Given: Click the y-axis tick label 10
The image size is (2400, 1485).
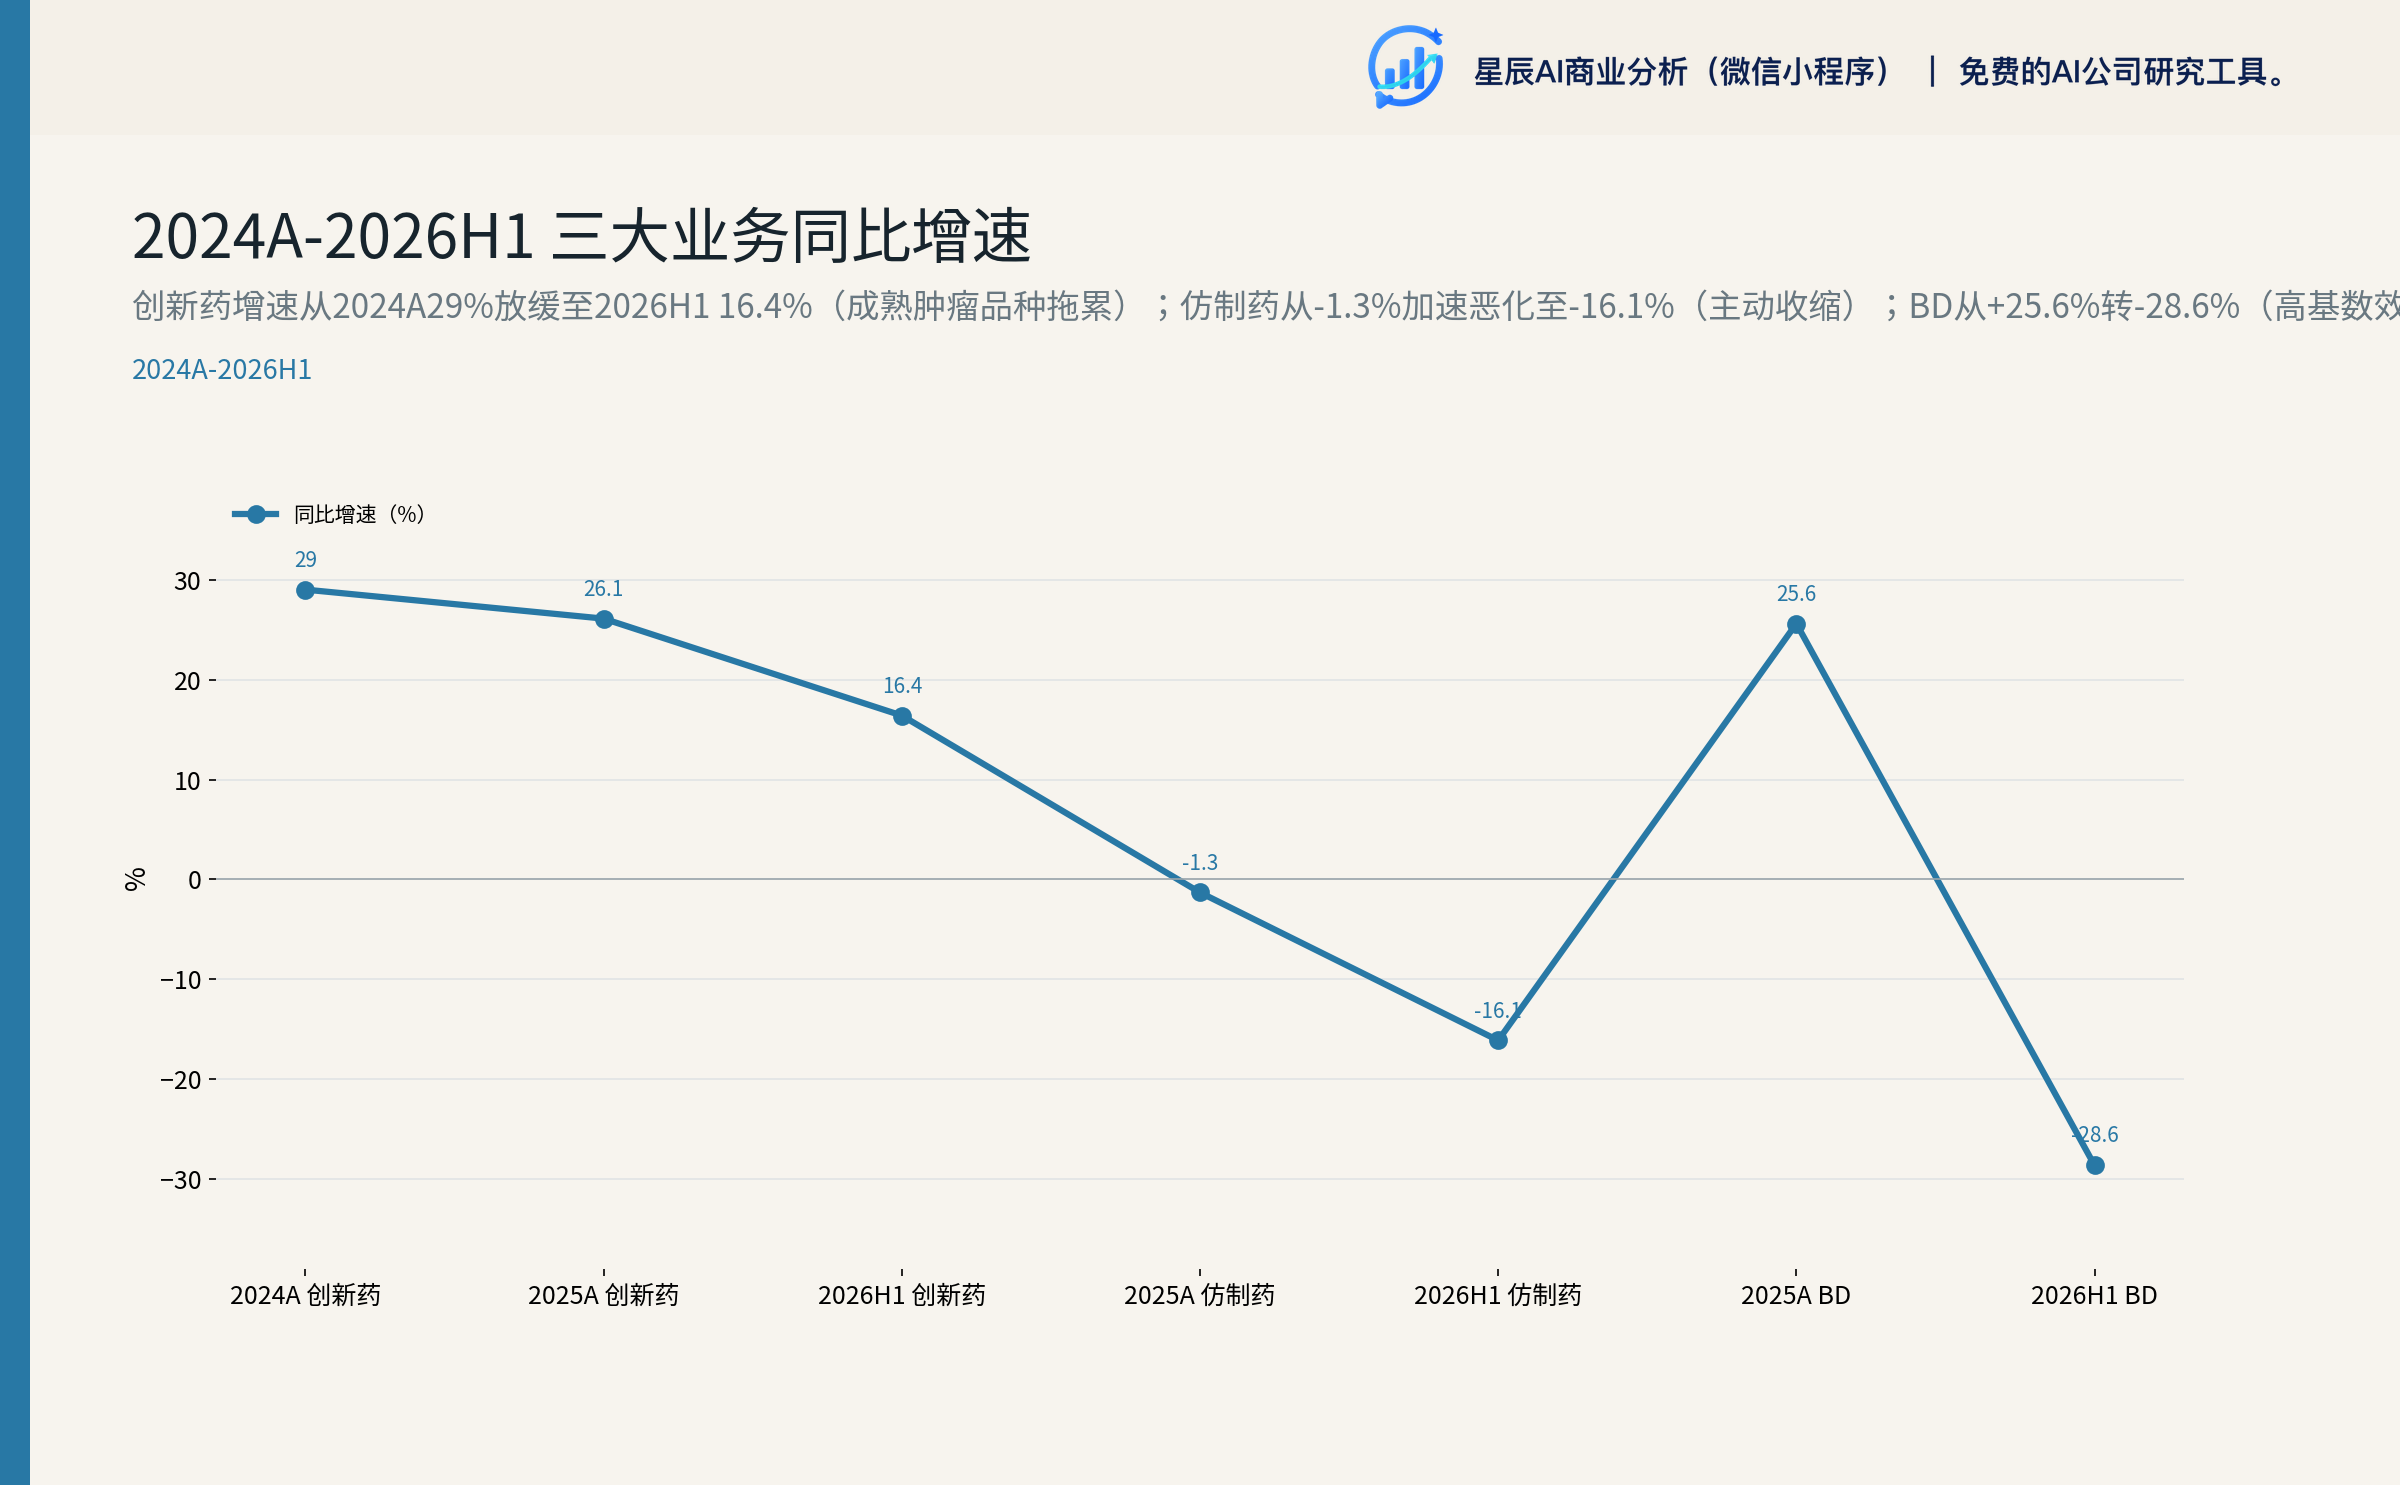Looking at the screenshot, I should point(188,782).
